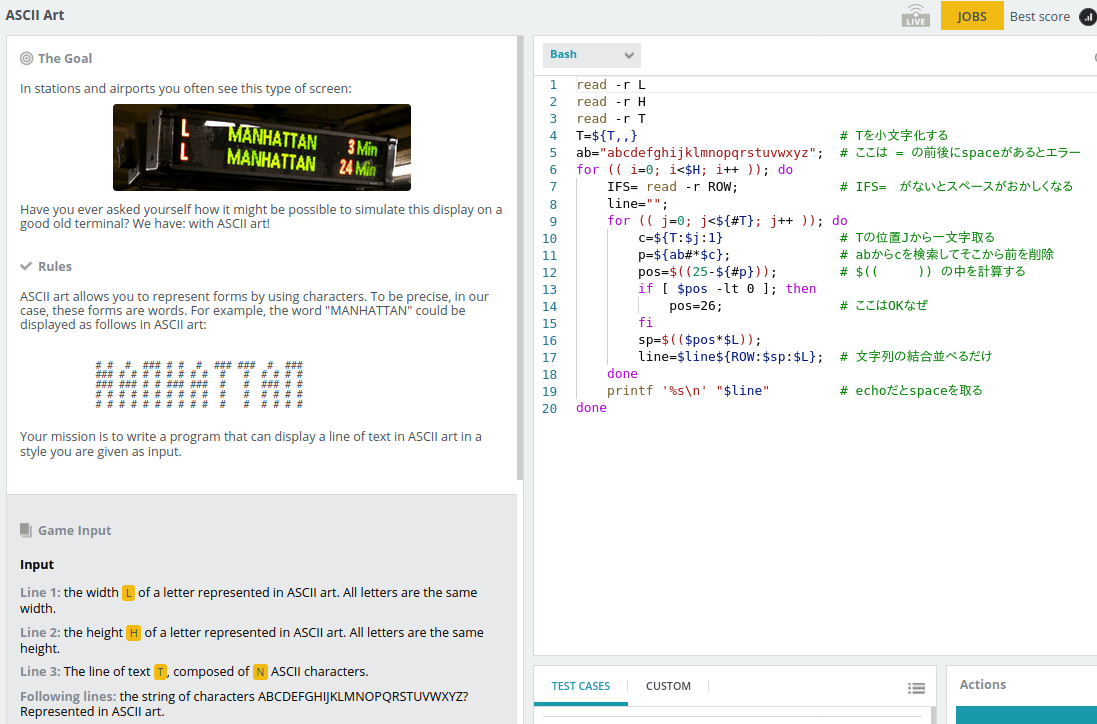Click the checkmark icon beside Rules
The image size is (1097, 724).
(x=27, y=267)
